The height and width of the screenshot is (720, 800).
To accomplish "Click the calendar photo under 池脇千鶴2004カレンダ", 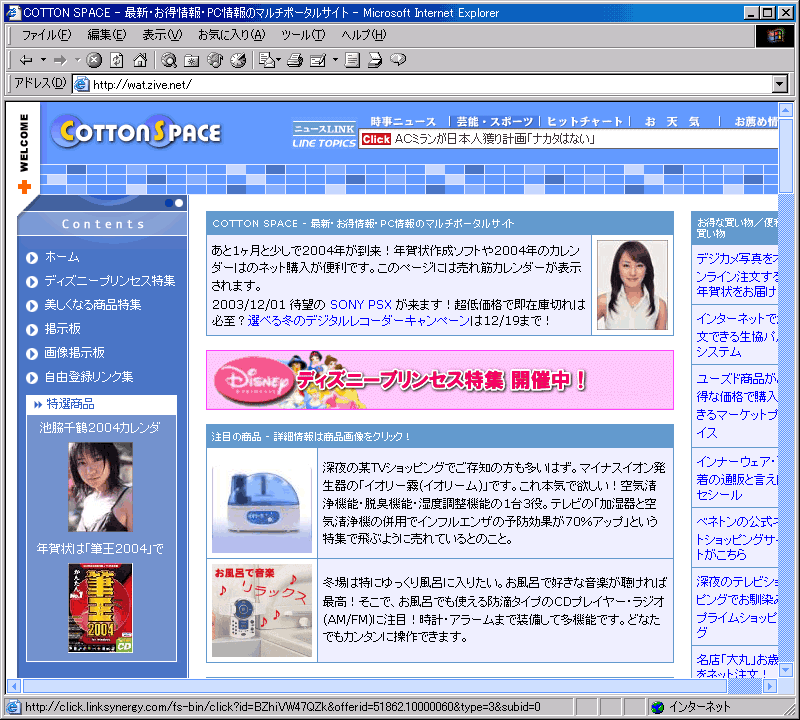I will [101, 487].
